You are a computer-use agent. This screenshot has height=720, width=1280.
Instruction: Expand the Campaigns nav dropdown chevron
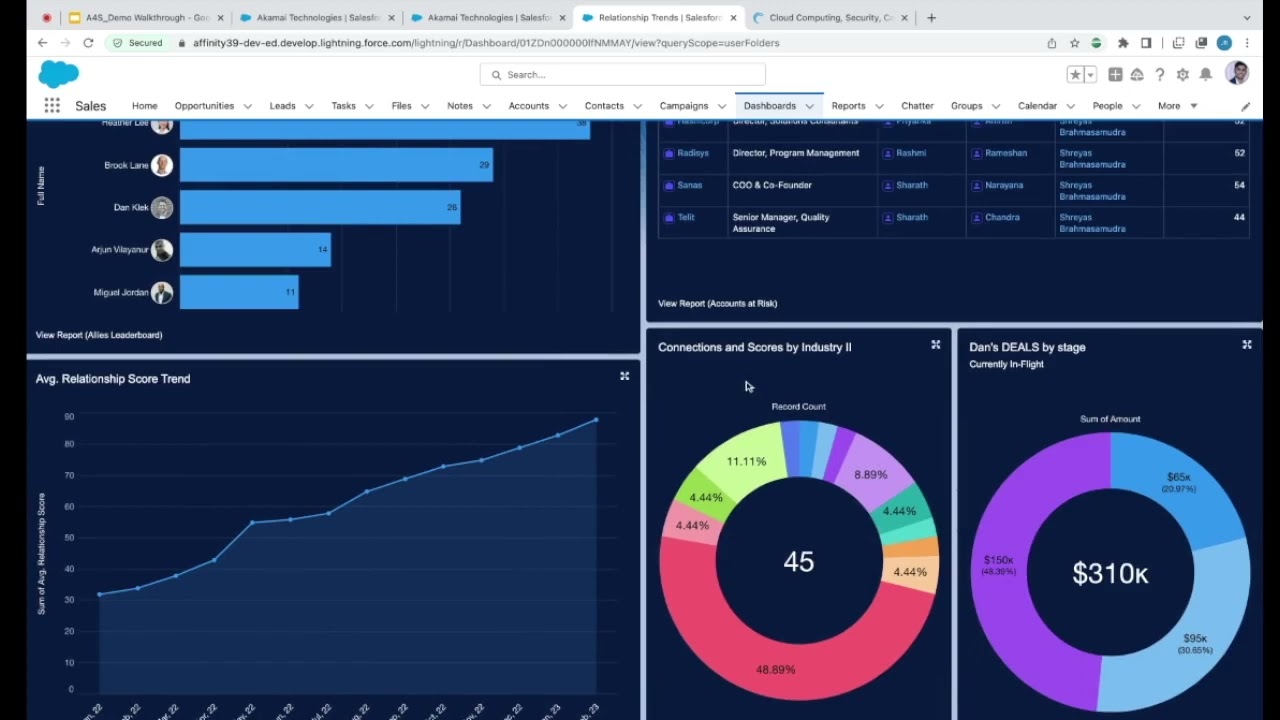[x=721, y=106]
